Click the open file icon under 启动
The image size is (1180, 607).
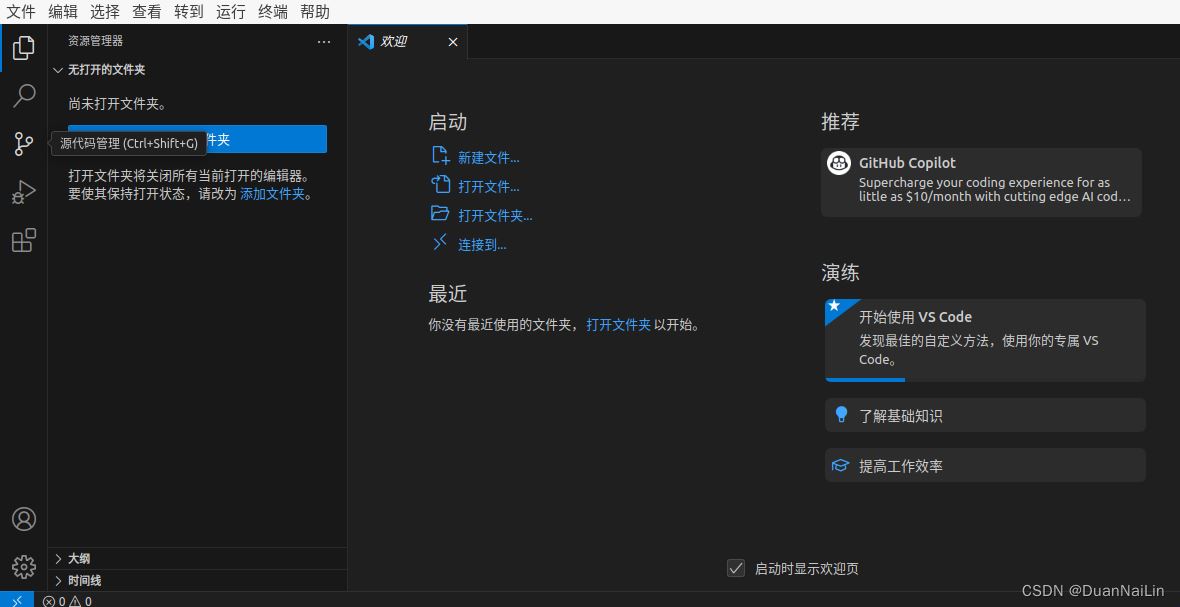pos(440,184)
